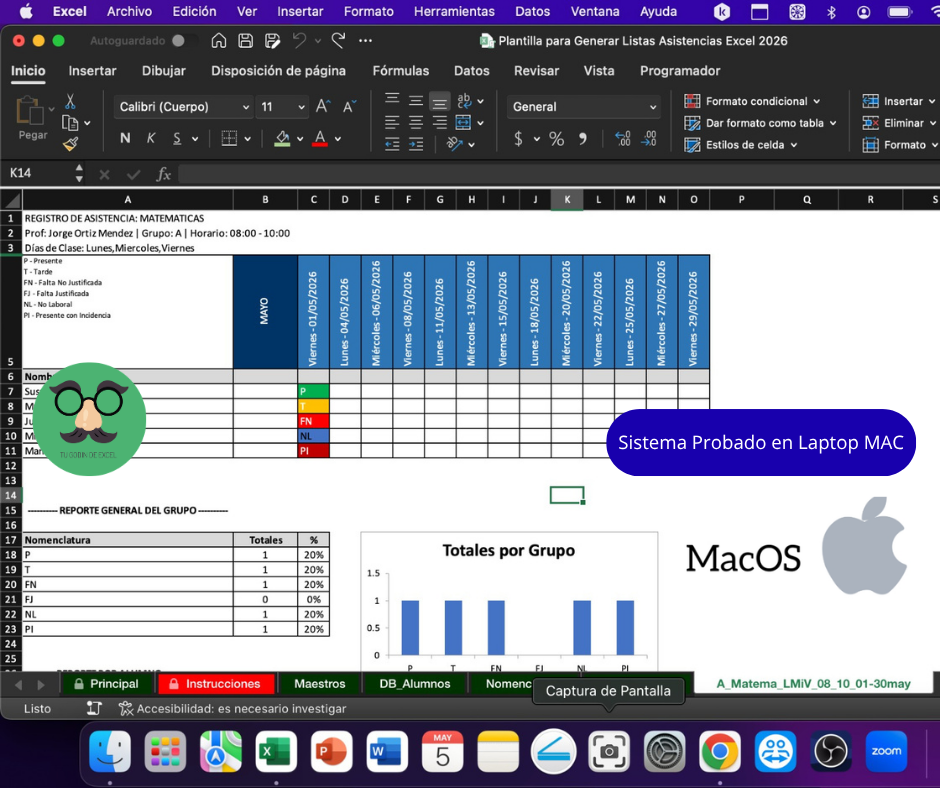This screenshot has height=788, width=940.
Task: Click the Redo arrow icon
Action: [x=339, y=41]
